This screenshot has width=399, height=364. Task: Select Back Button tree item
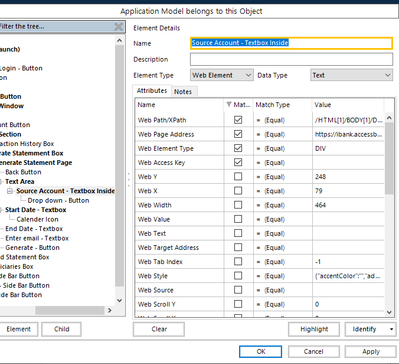coord(23,172)
